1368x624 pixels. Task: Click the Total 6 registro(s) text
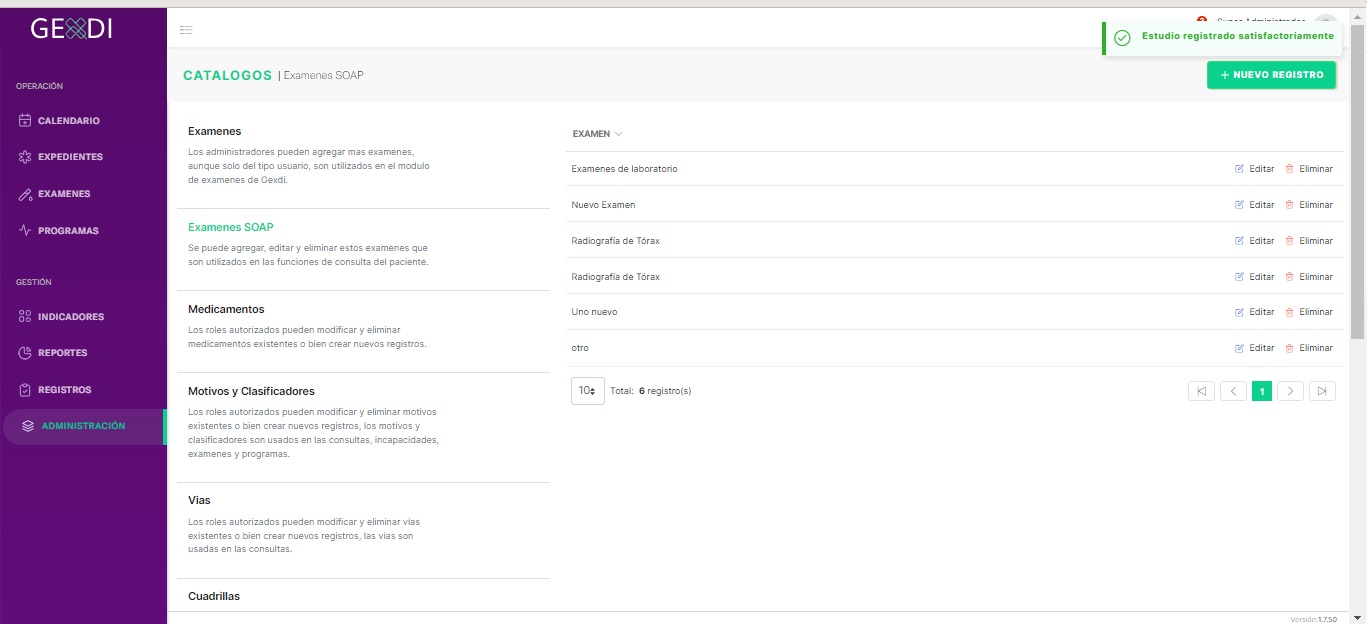tap(651, 391)
